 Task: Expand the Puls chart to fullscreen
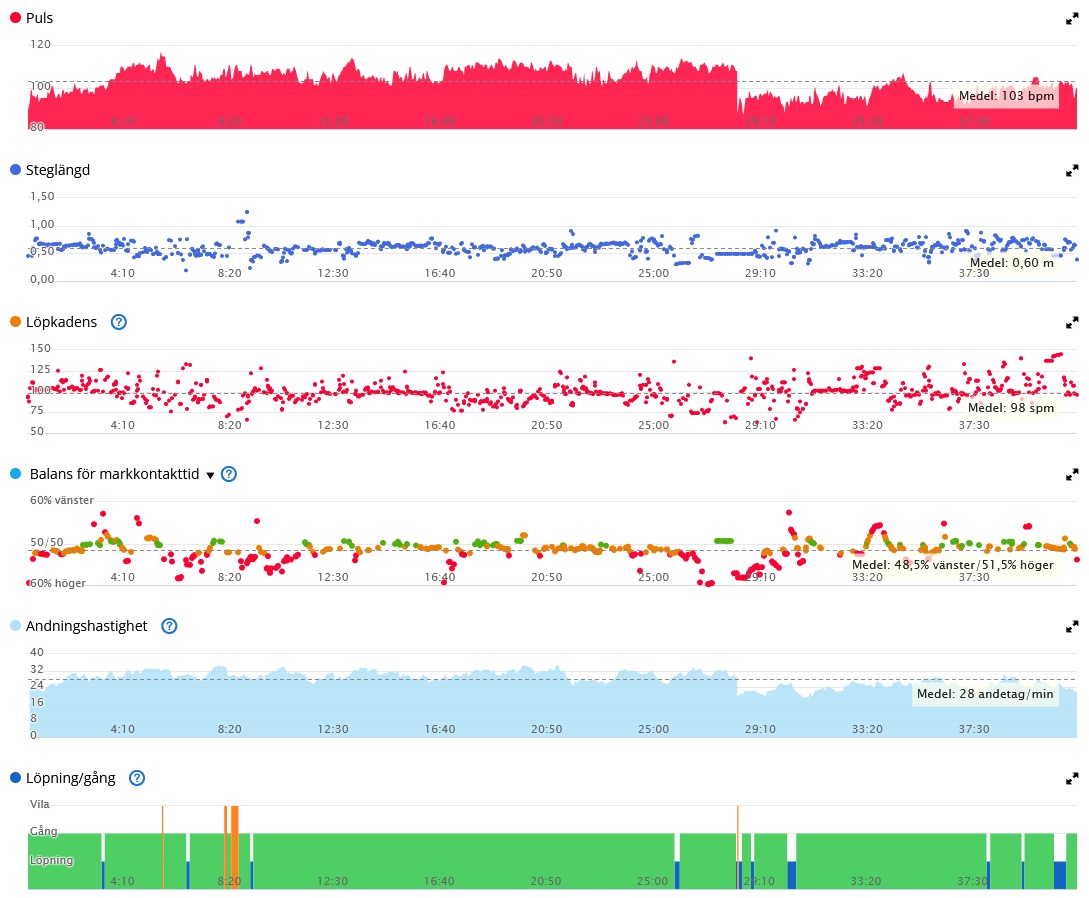[1072, 19]
